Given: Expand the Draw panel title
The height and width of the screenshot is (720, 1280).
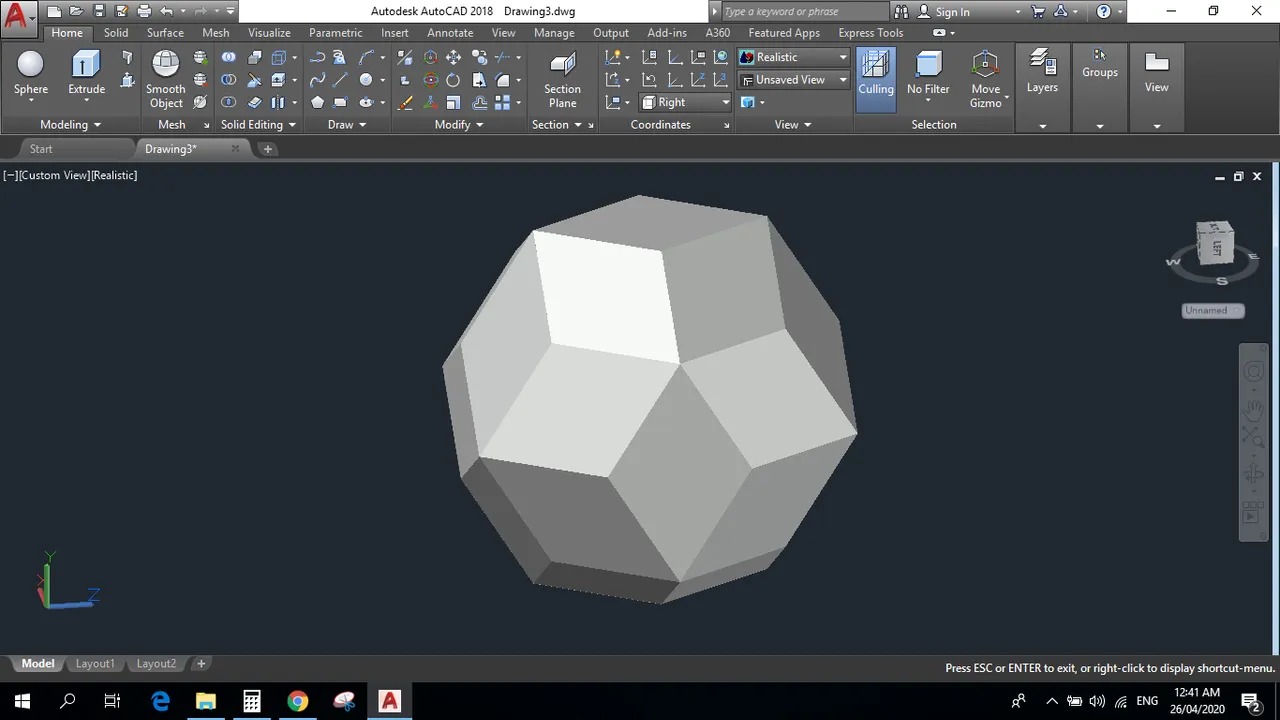Looking at the screenshot, I should click(x=347, y=125).
